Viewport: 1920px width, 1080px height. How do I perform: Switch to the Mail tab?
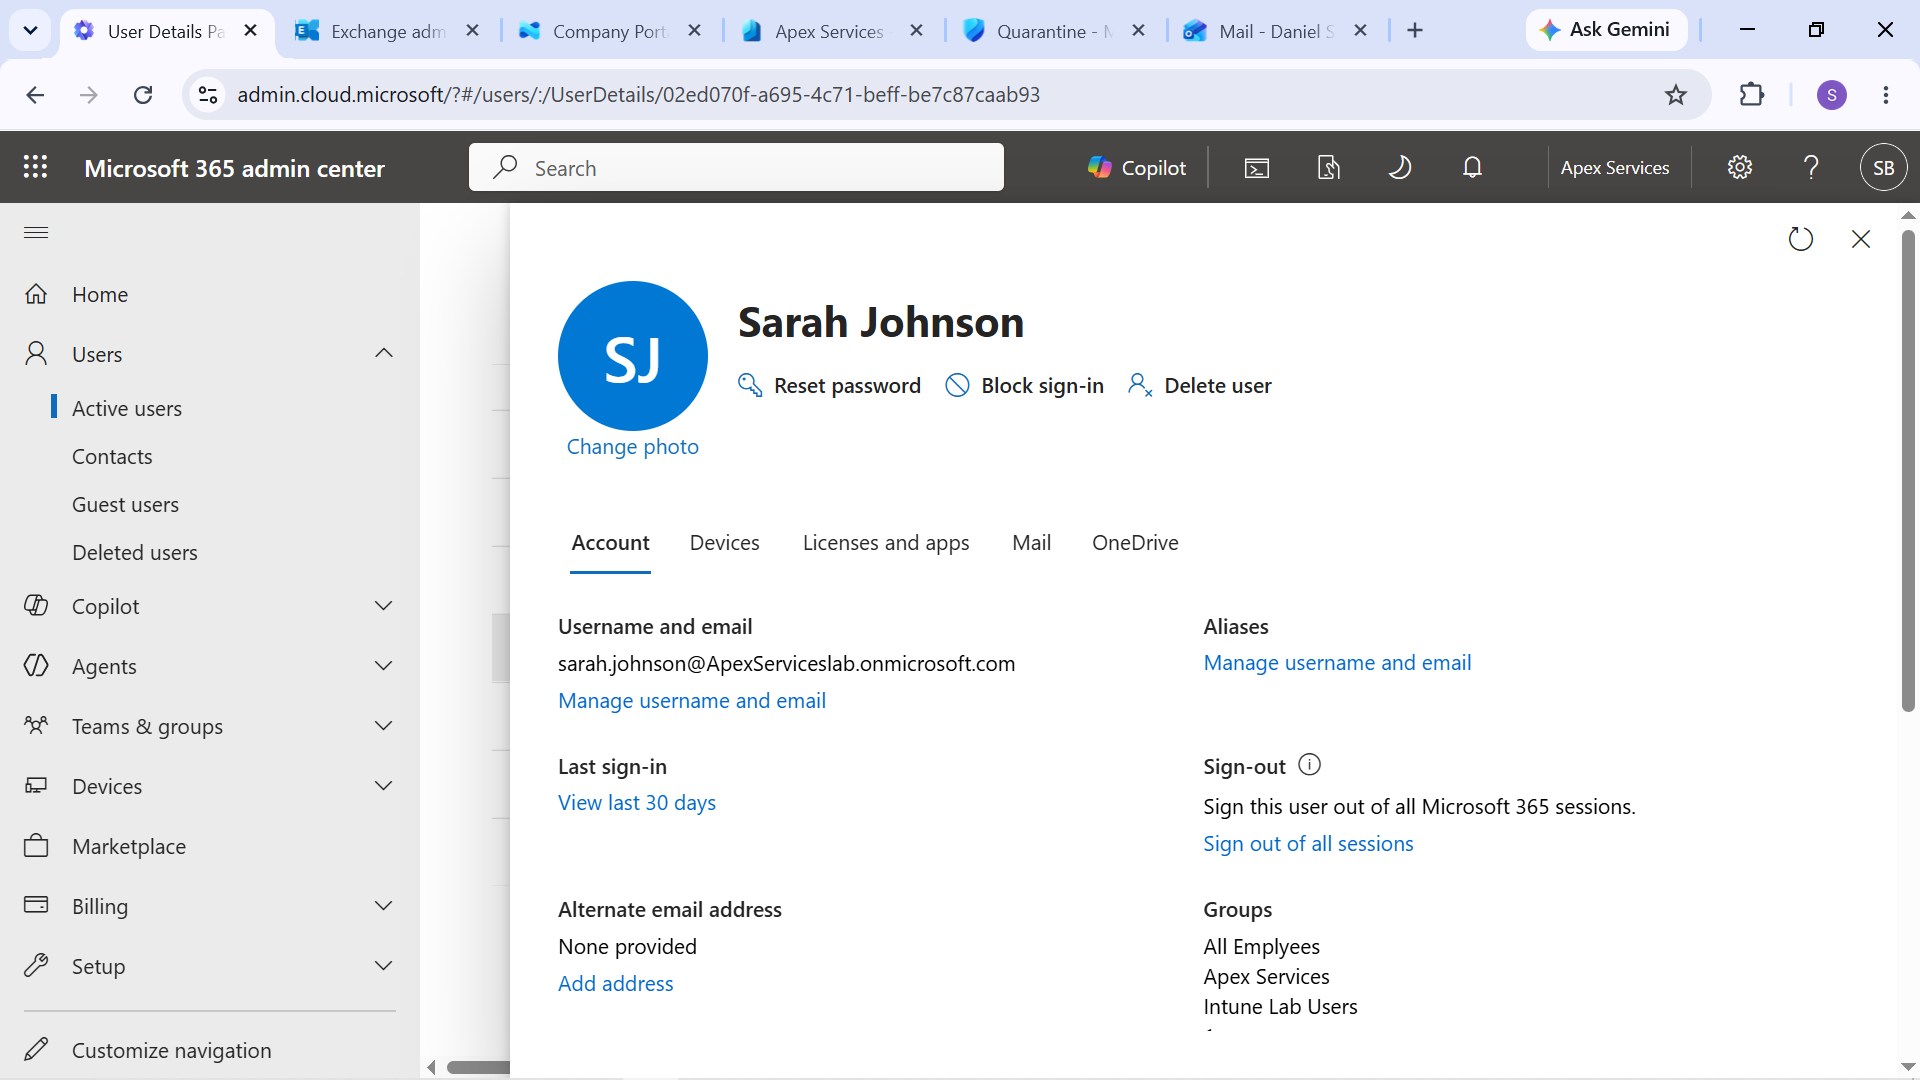click(1031, 542)
